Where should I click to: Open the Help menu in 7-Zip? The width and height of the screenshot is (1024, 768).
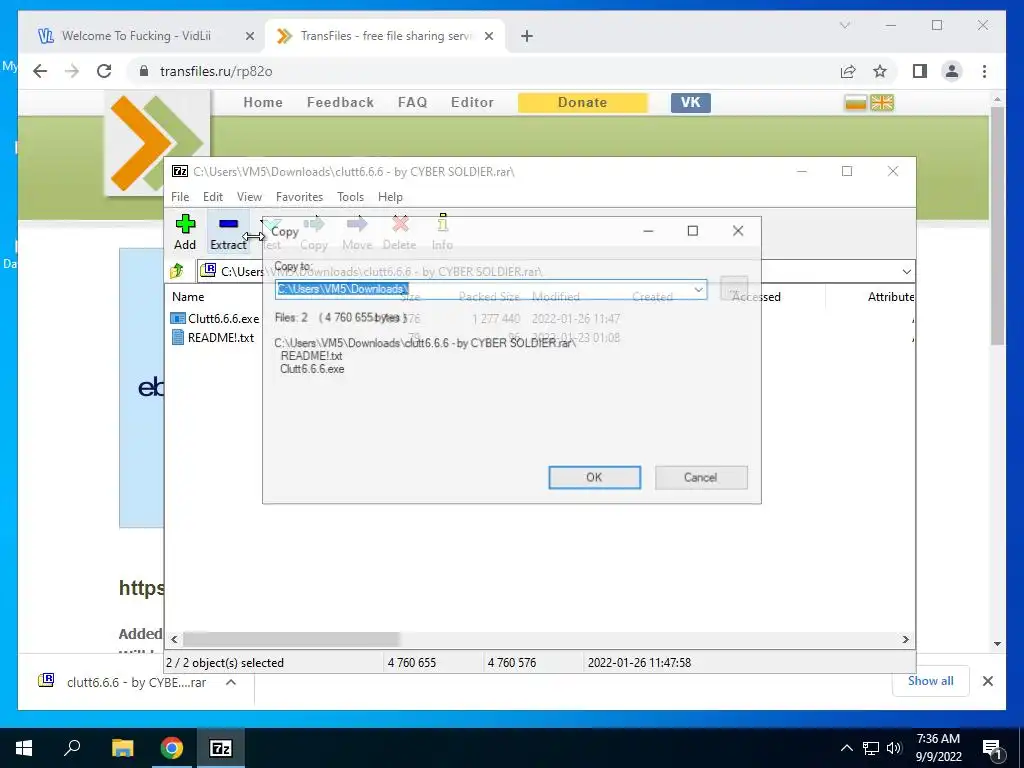pos(390,197)
